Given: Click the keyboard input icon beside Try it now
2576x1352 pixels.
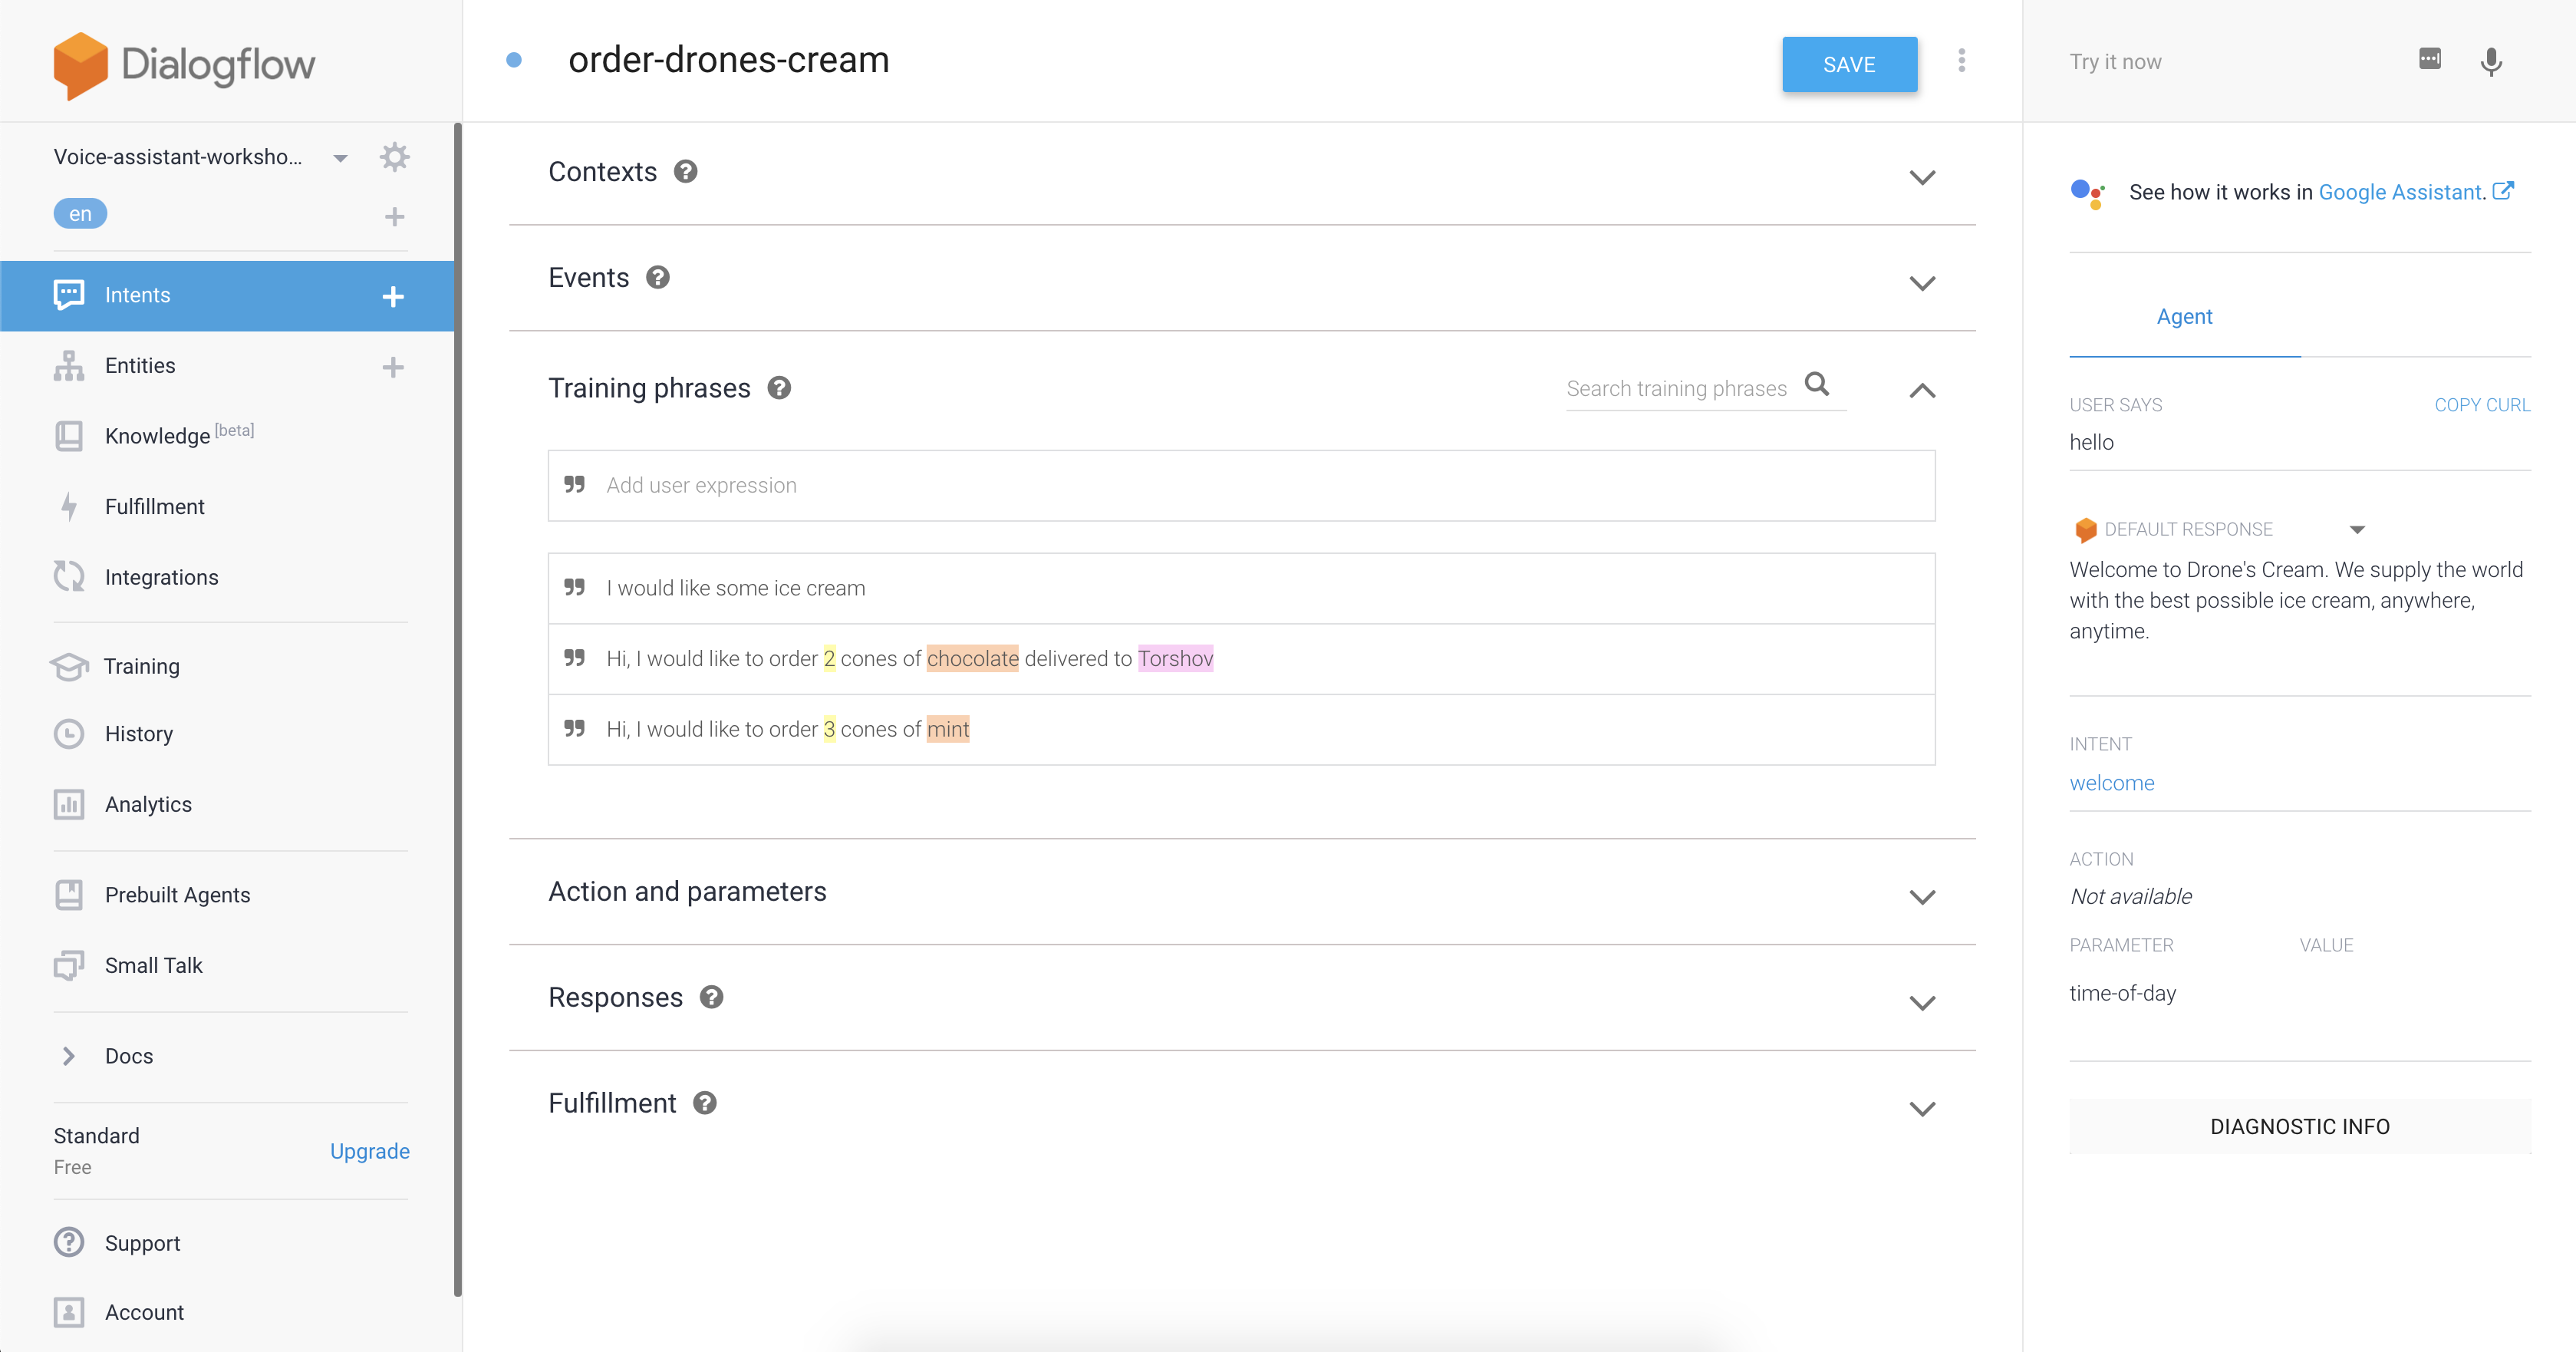Looking at the screenshot, I should click(2430, 59).
